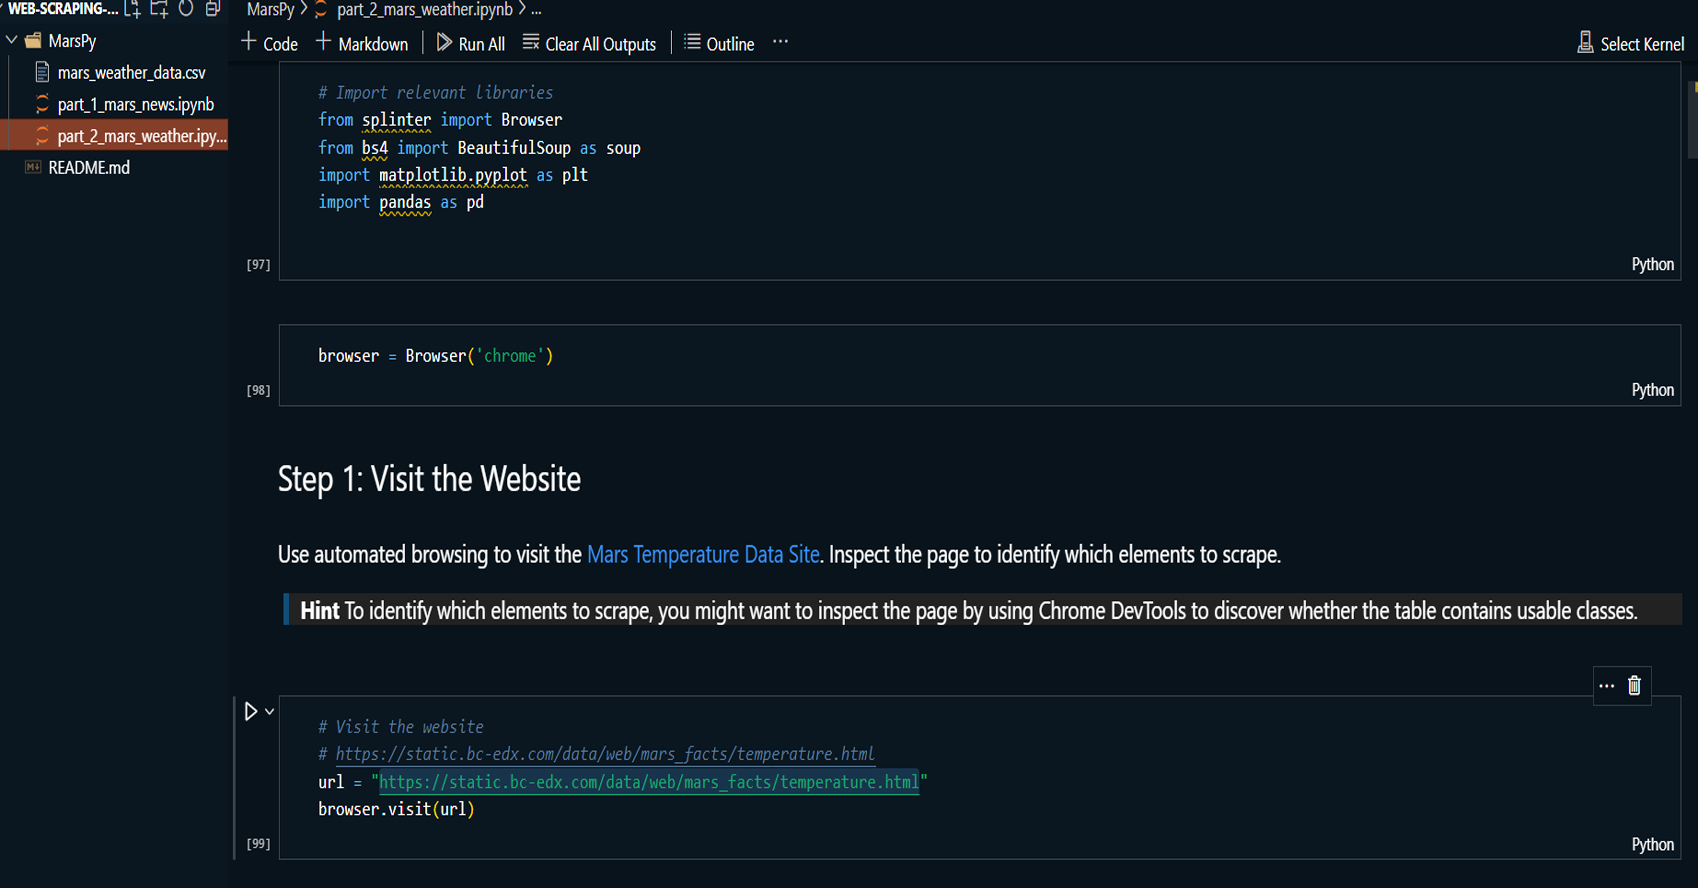Open notebook toolbar overflow menu
1698x888 pixels.
[780, 43]
